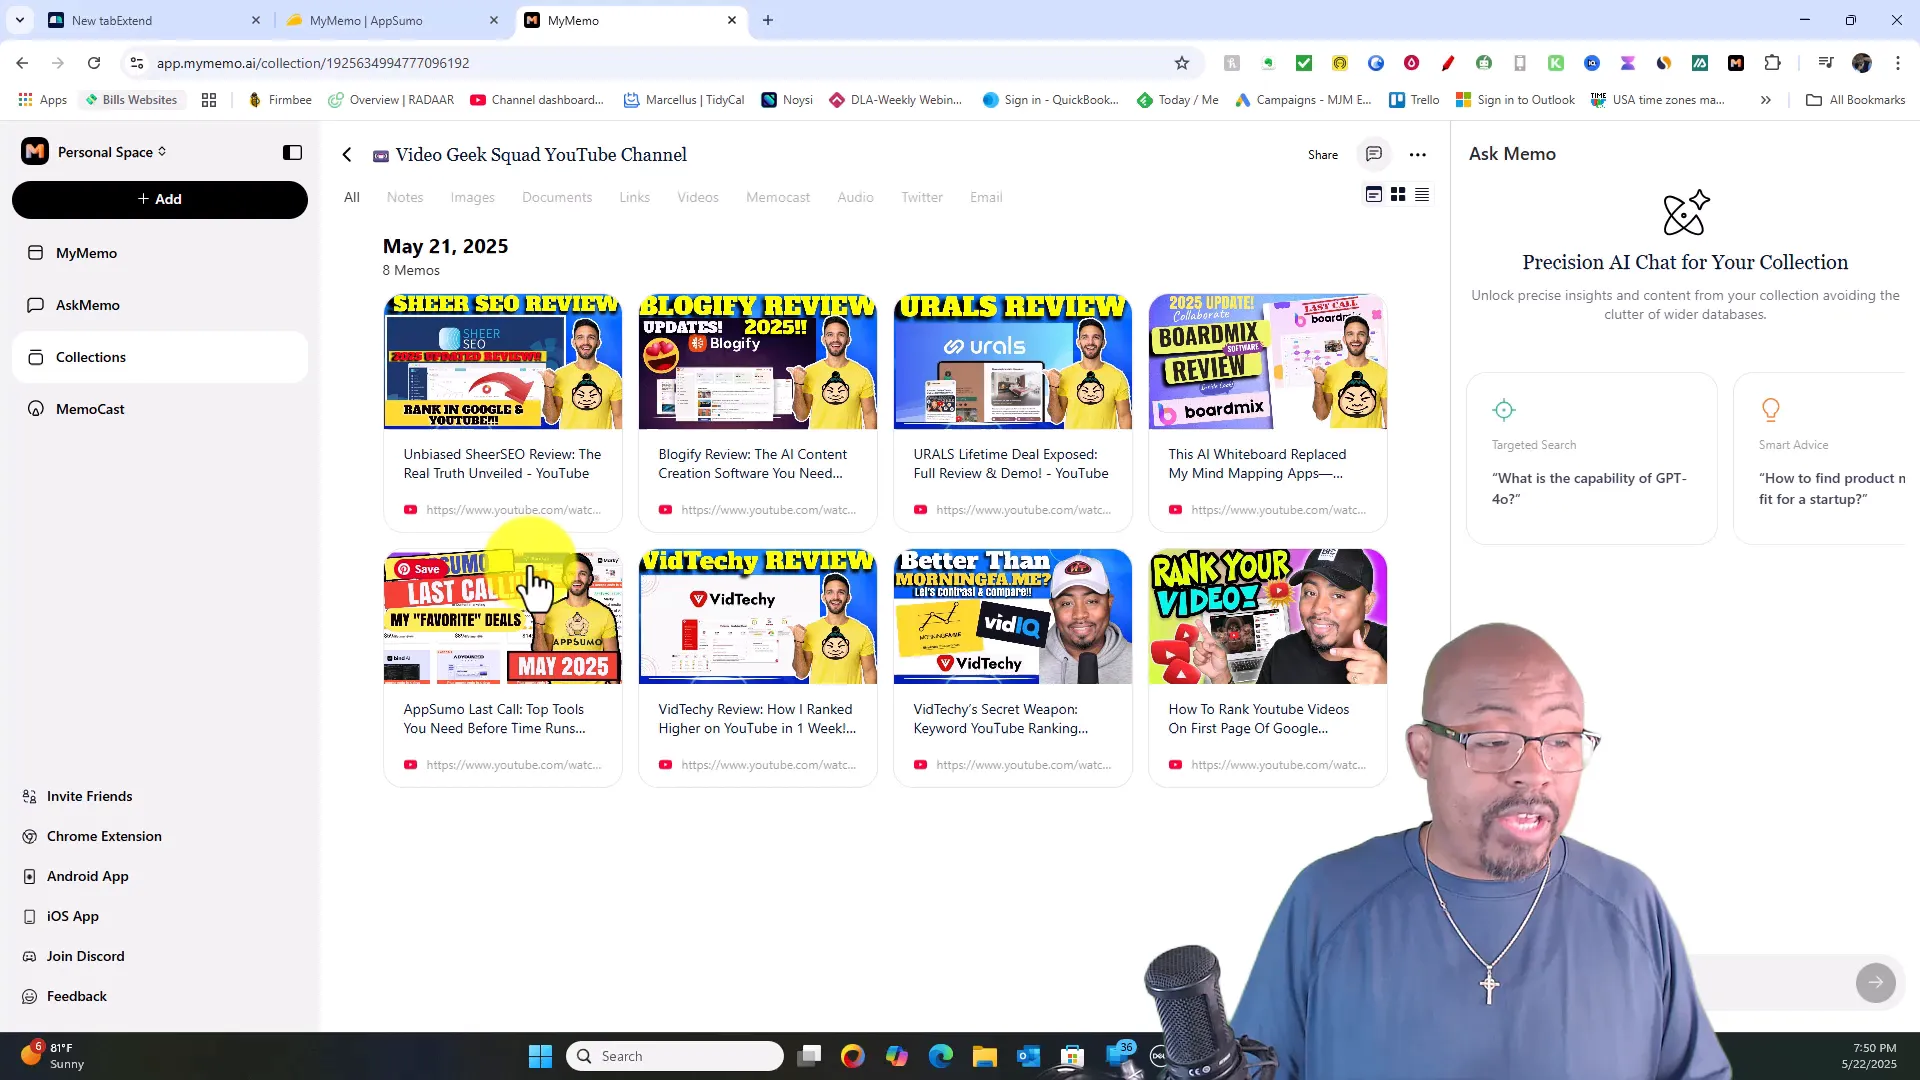
Task: Click 'How To Rank Youtube Videos' title
Action: pos(1259,718)
